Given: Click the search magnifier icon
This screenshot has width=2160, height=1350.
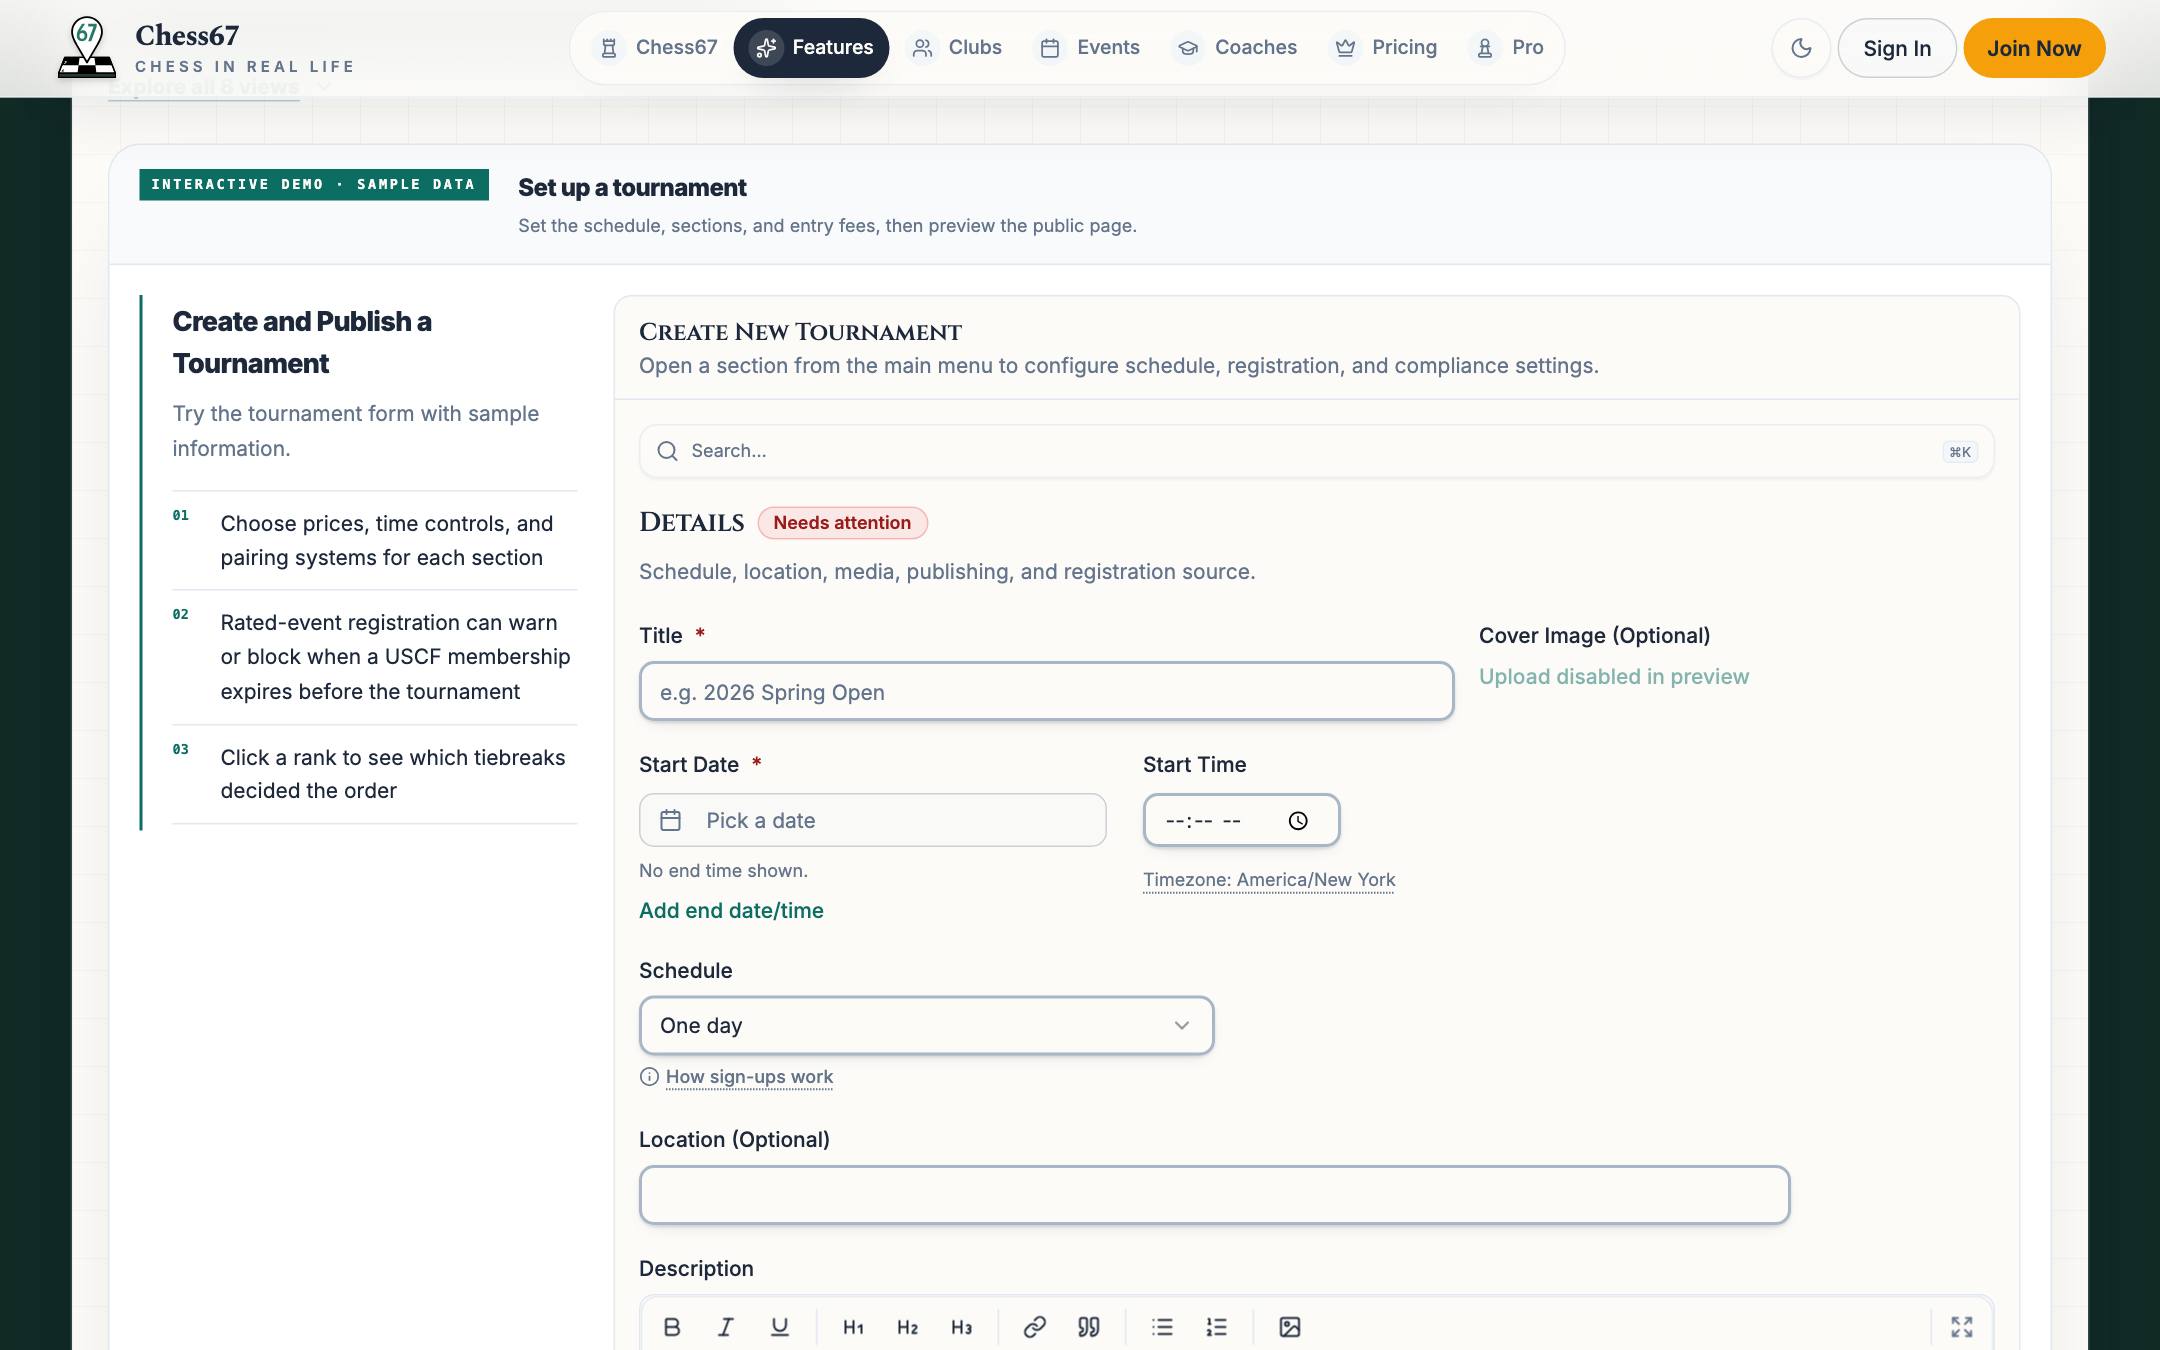Looking at the screenshot, I should click(667, 451).
